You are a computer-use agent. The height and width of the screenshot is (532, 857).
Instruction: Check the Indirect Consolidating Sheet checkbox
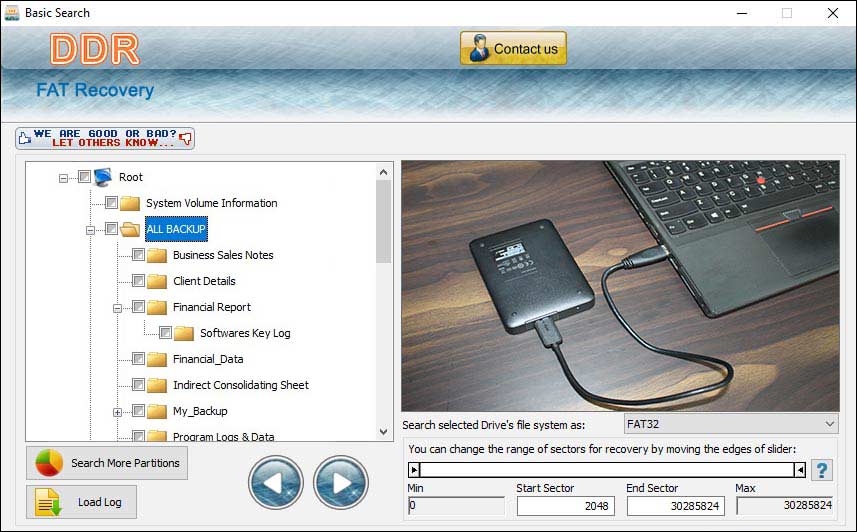coord(138,384)
